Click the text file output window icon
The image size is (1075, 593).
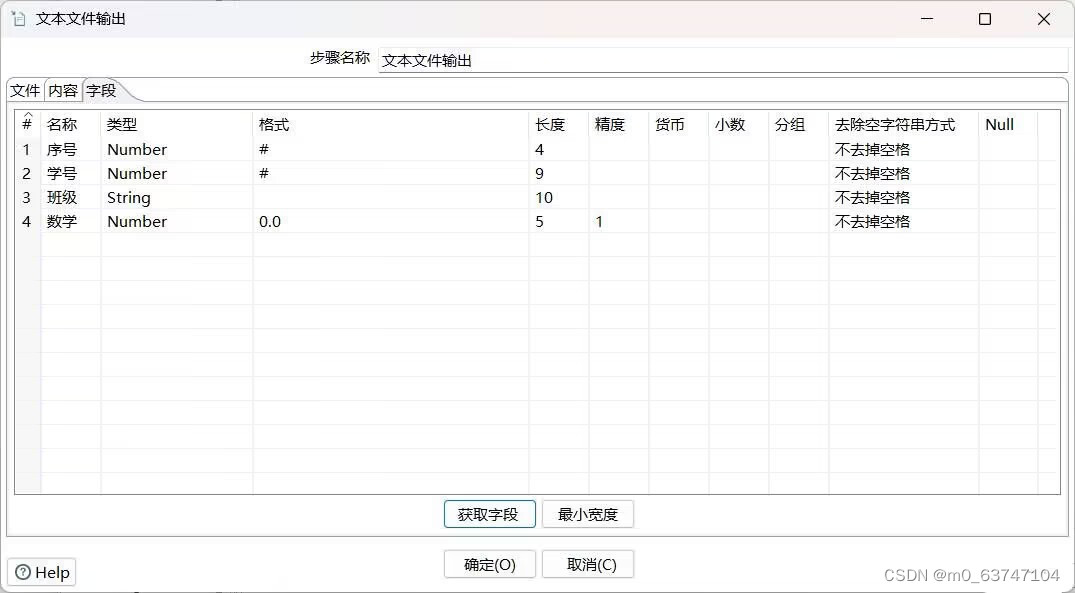(19, 19)
